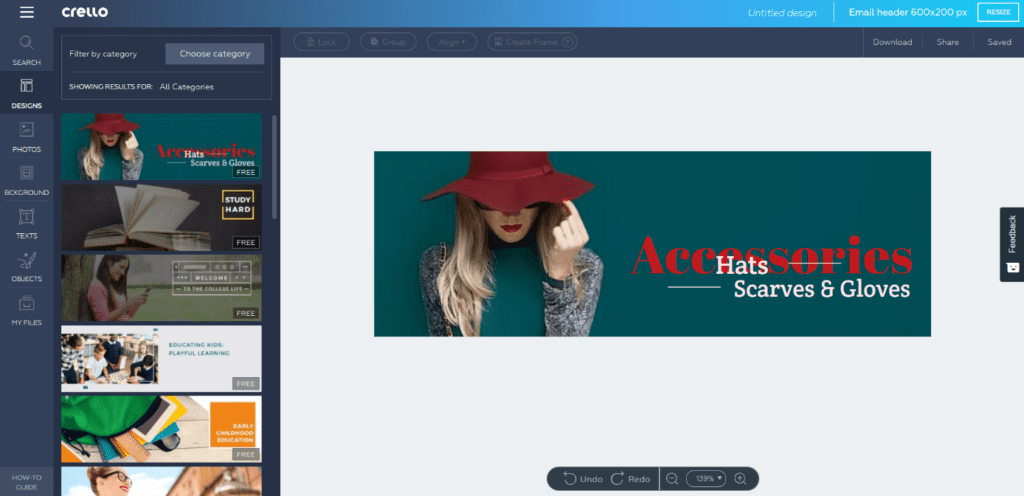Select the Educating Kids Playful Learning thumbnail
This screenshot has height=496, width=1024.
point(161,358)
